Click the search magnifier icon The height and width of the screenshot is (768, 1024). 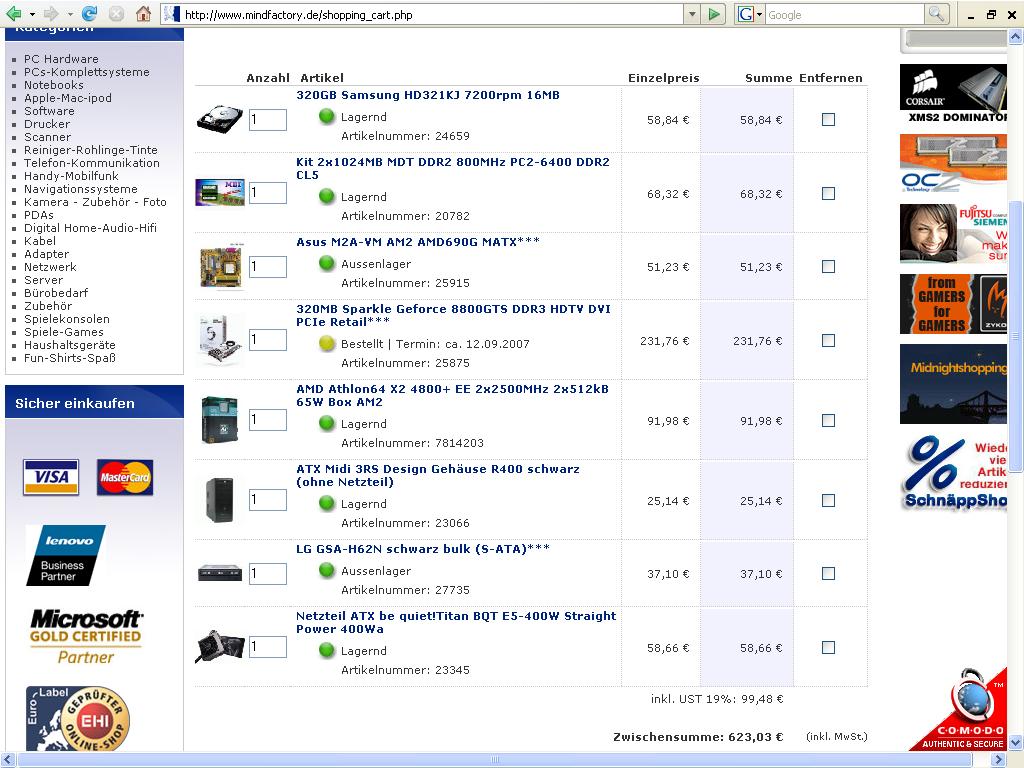pos(936,14)
